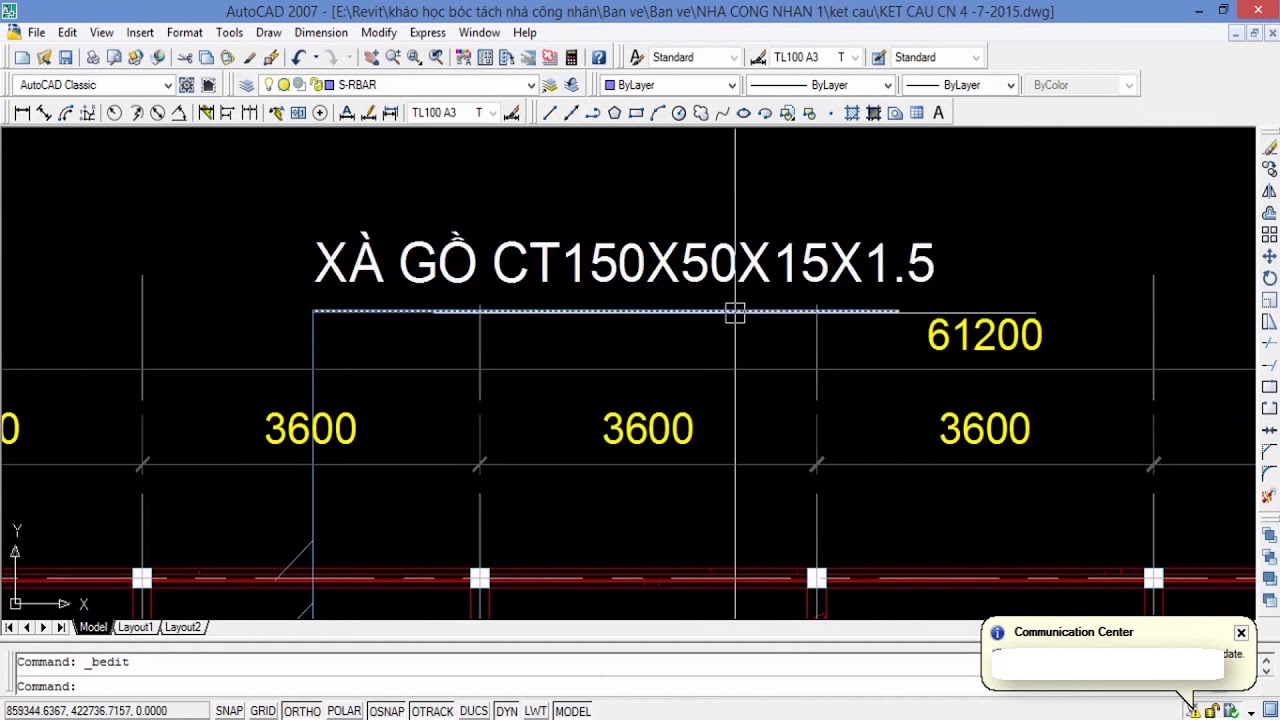The height and width of the screenshot is (720, 1280).
Task: Select the Angular dimension tool
Action: point(179,113)
